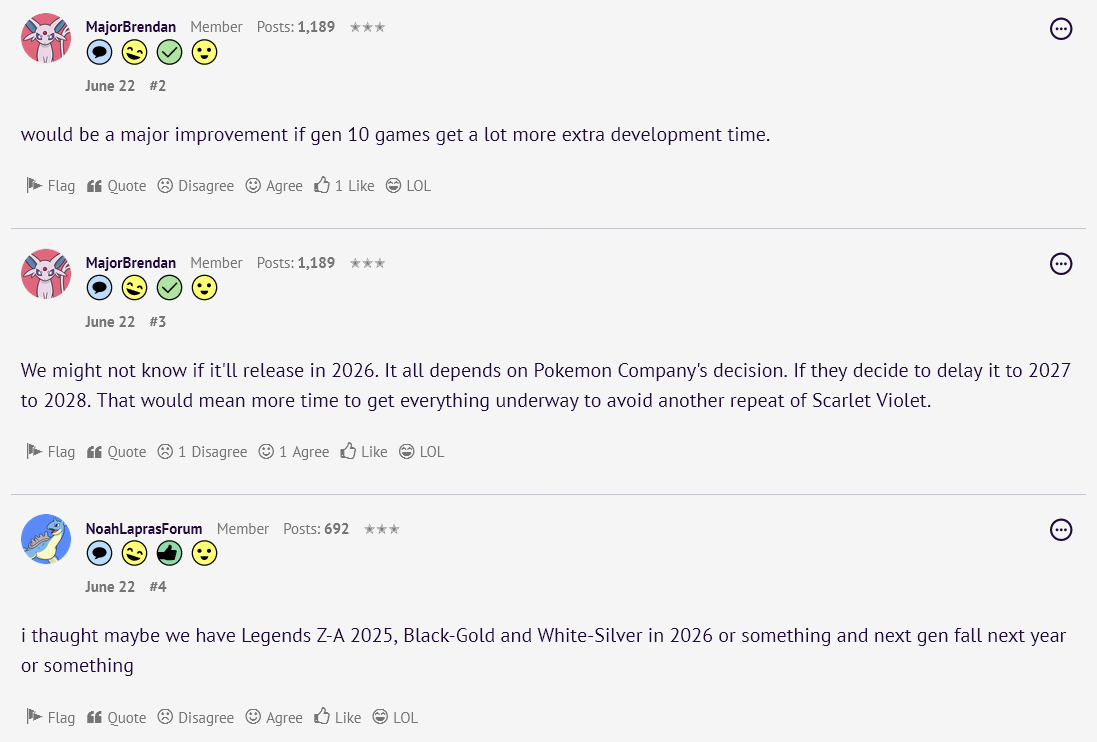1097x742 pixels.
Task: Open the #3 post permalink
Action: 157,322
